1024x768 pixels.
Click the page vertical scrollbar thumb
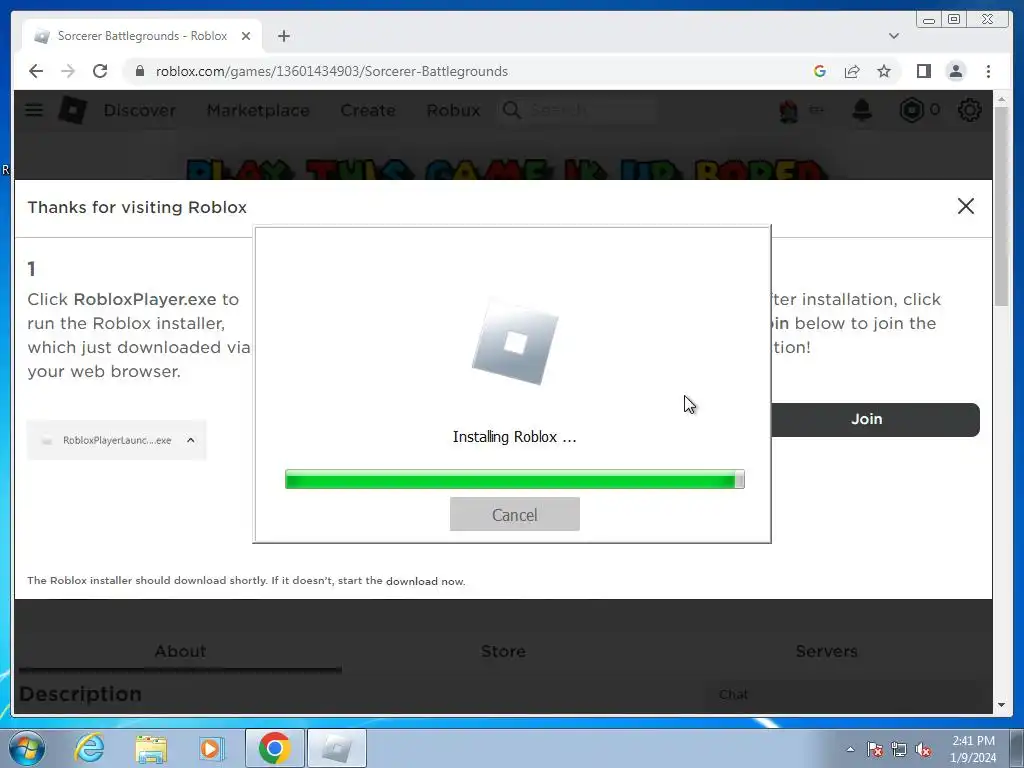pos(1001,206)
